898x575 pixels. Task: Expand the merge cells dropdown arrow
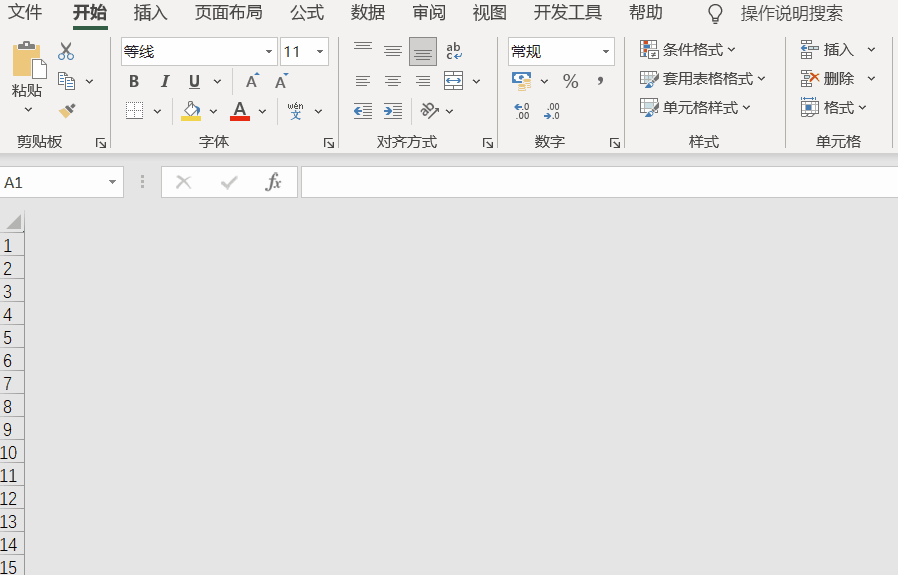[476, 81]
